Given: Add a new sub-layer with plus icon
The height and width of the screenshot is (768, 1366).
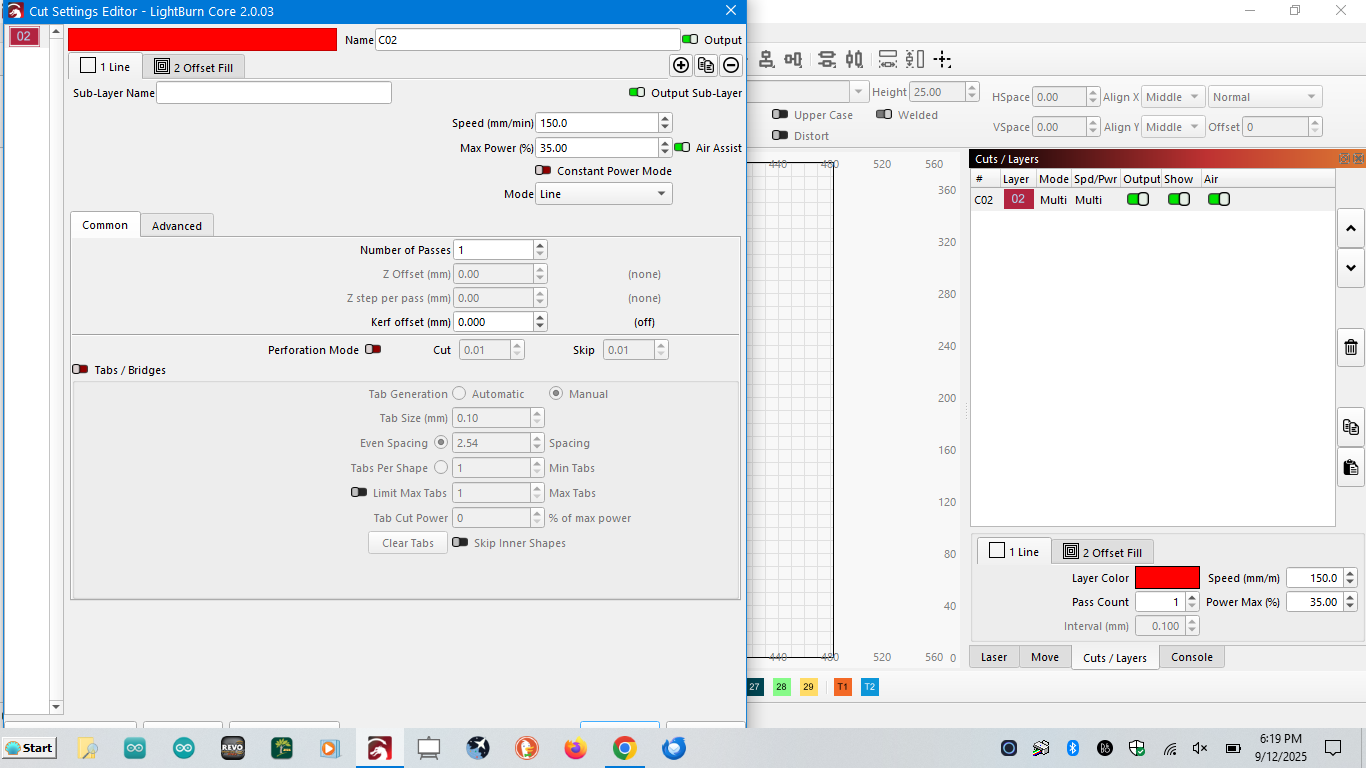Looking at the screenshot, I should tap(681, 65).
